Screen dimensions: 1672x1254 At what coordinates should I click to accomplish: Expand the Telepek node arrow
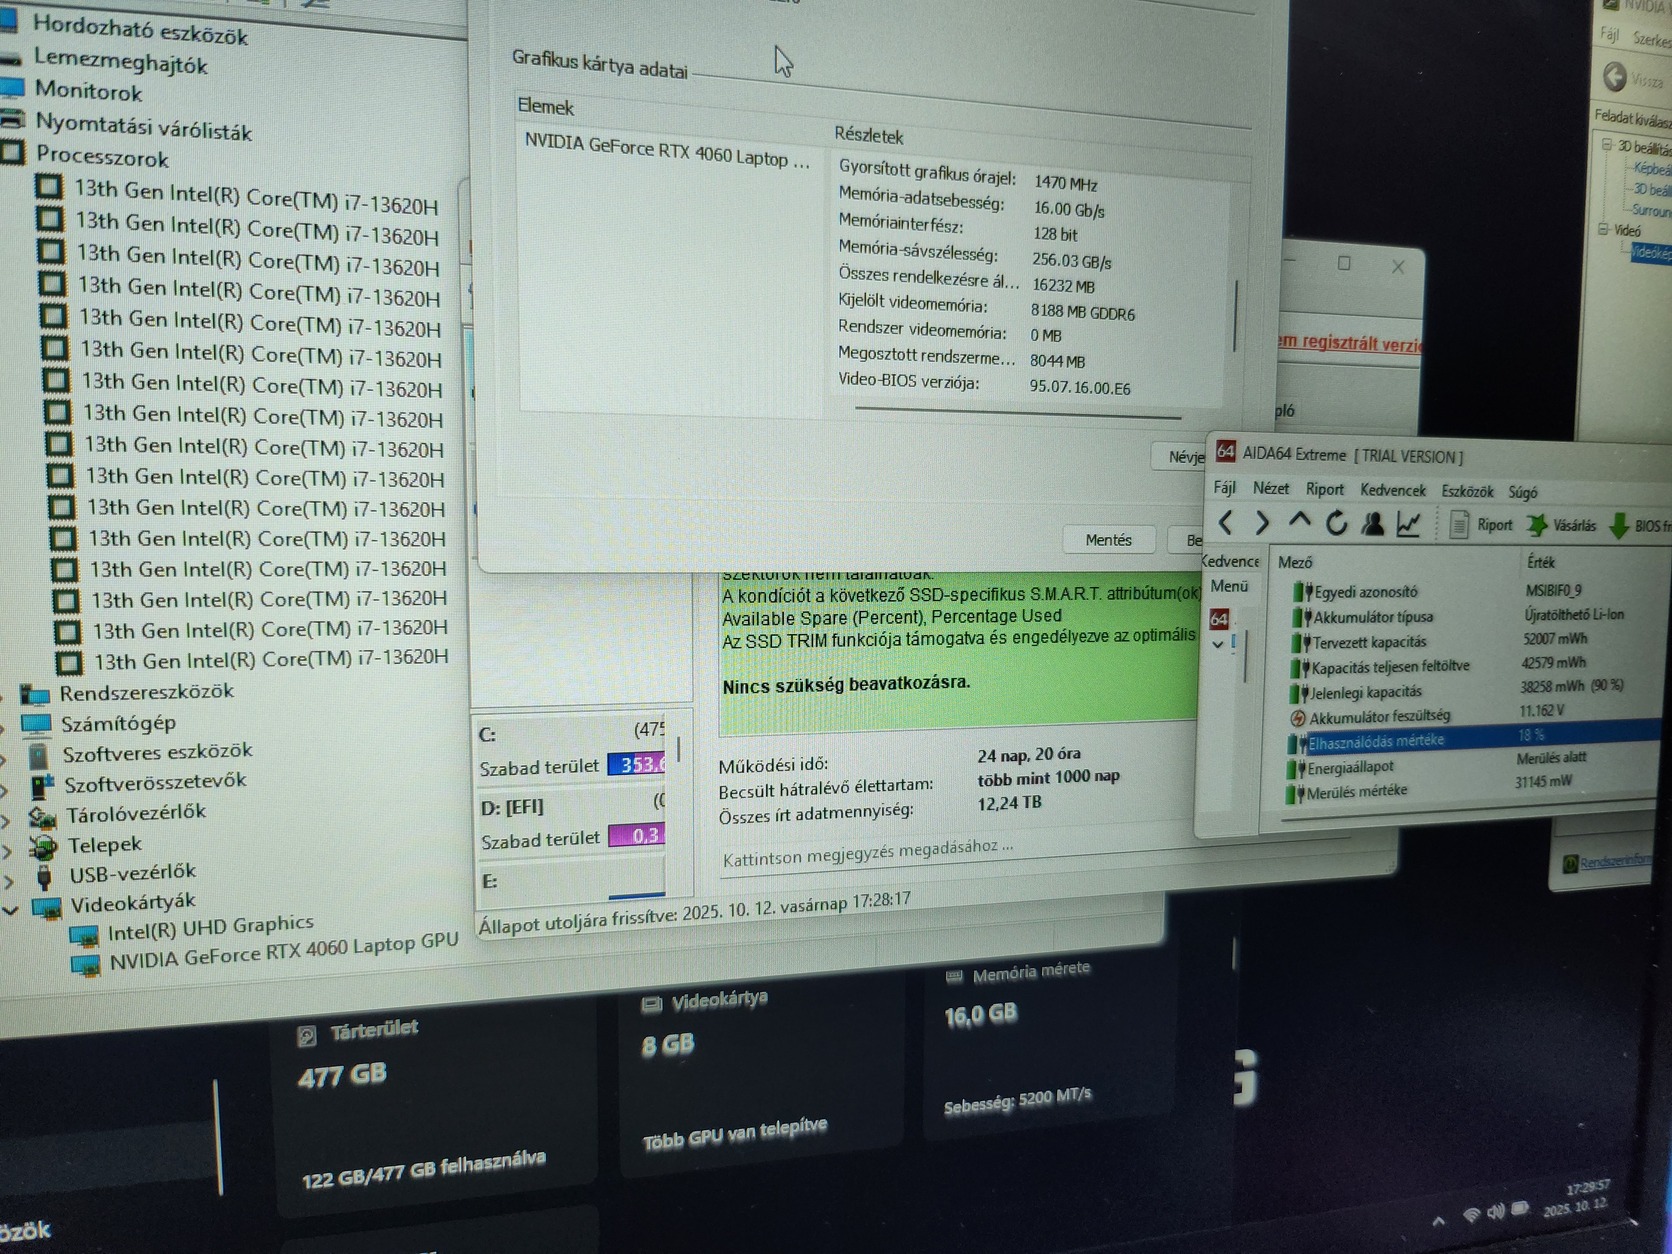pyautogui.click(x=8, y=851)
